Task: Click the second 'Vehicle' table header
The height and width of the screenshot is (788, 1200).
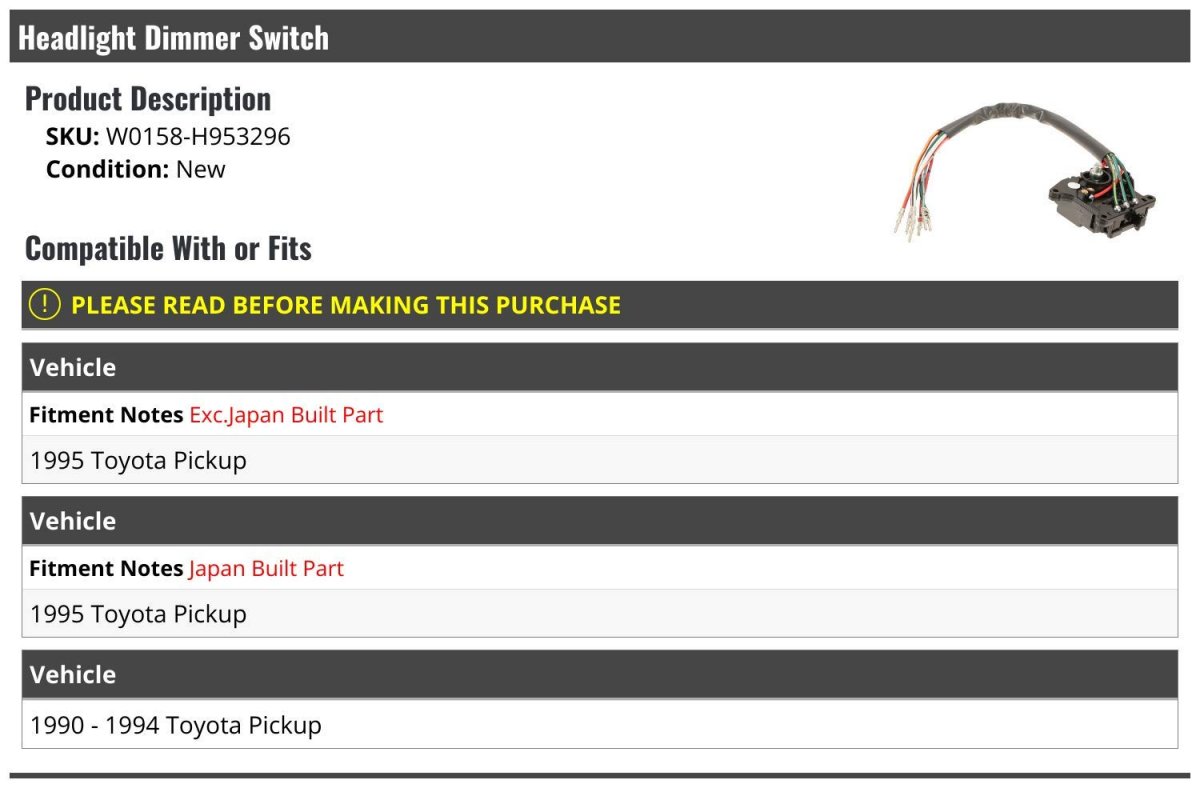Action: [x=73, y=521]
